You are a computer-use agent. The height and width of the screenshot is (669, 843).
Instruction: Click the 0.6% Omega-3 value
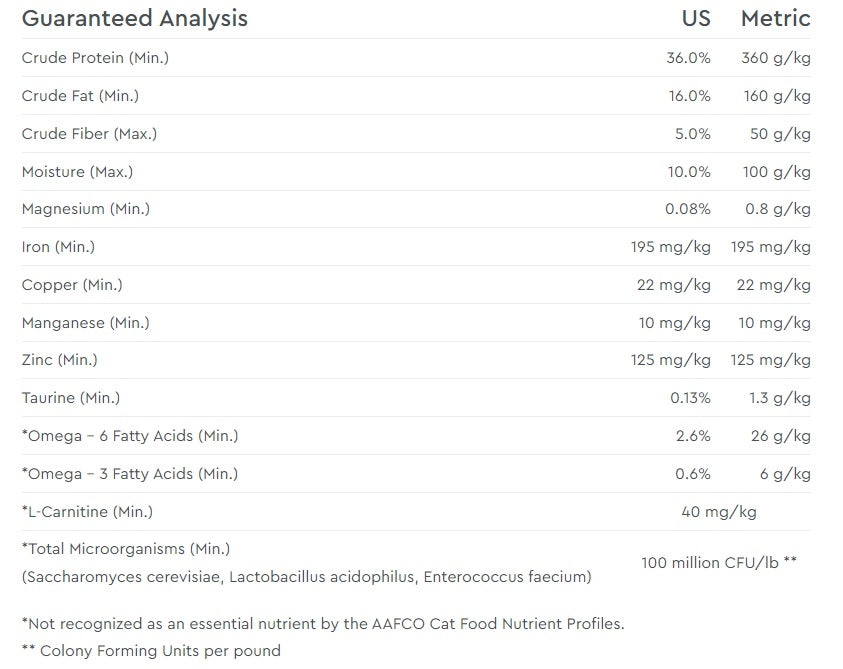tap(692, 474)
